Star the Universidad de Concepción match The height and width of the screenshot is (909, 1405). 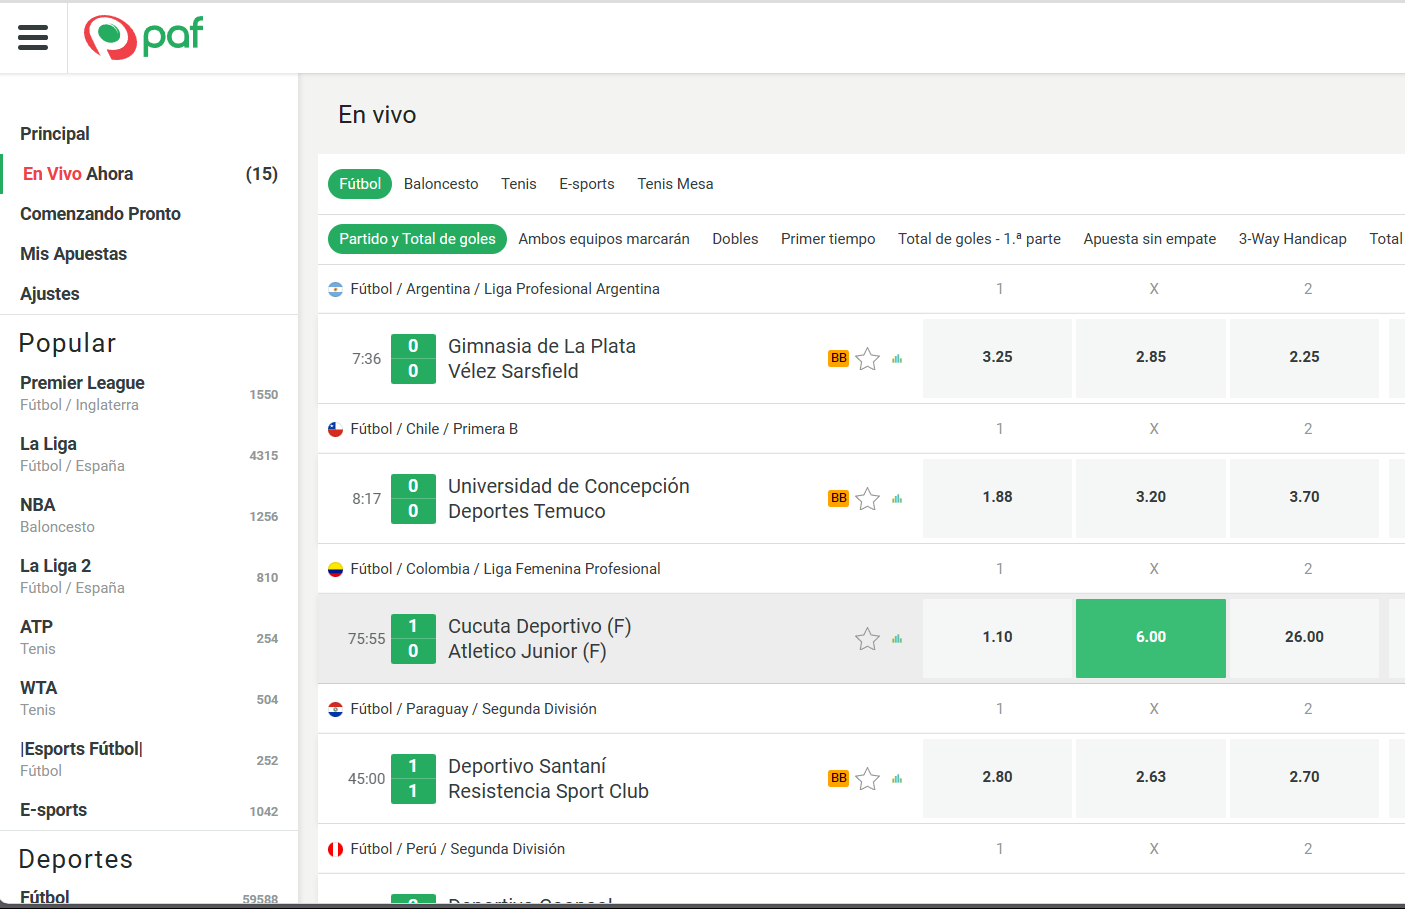[867, 498]
